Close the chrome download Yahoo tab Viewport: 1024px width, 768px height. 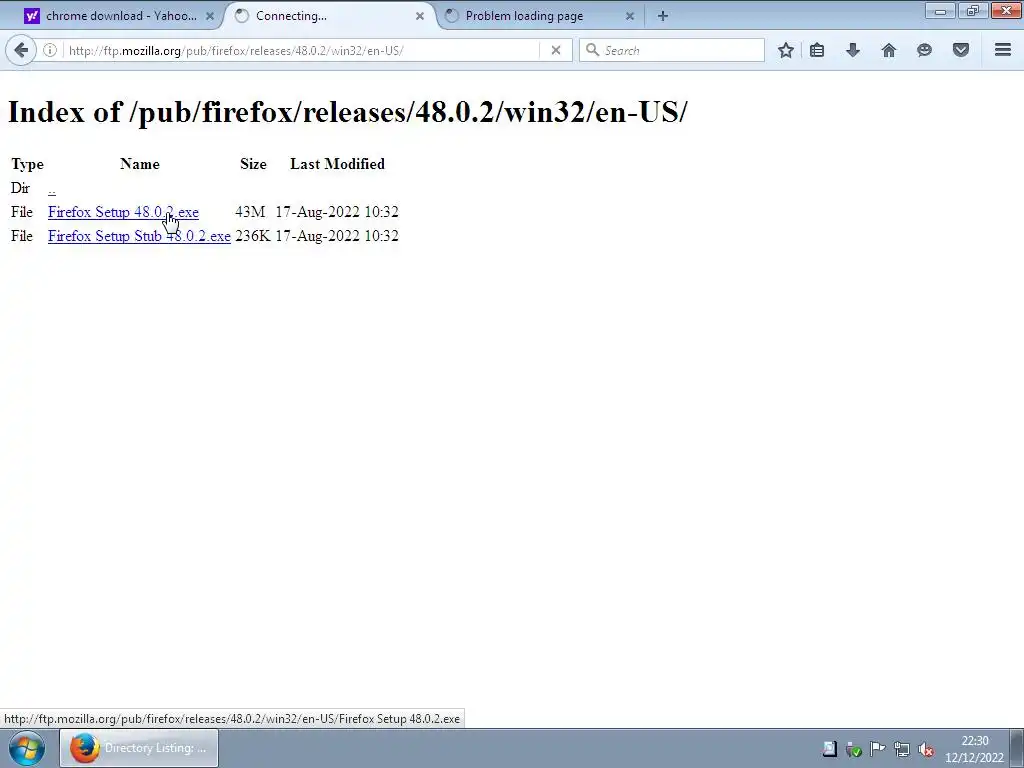[x=210, y=16]
